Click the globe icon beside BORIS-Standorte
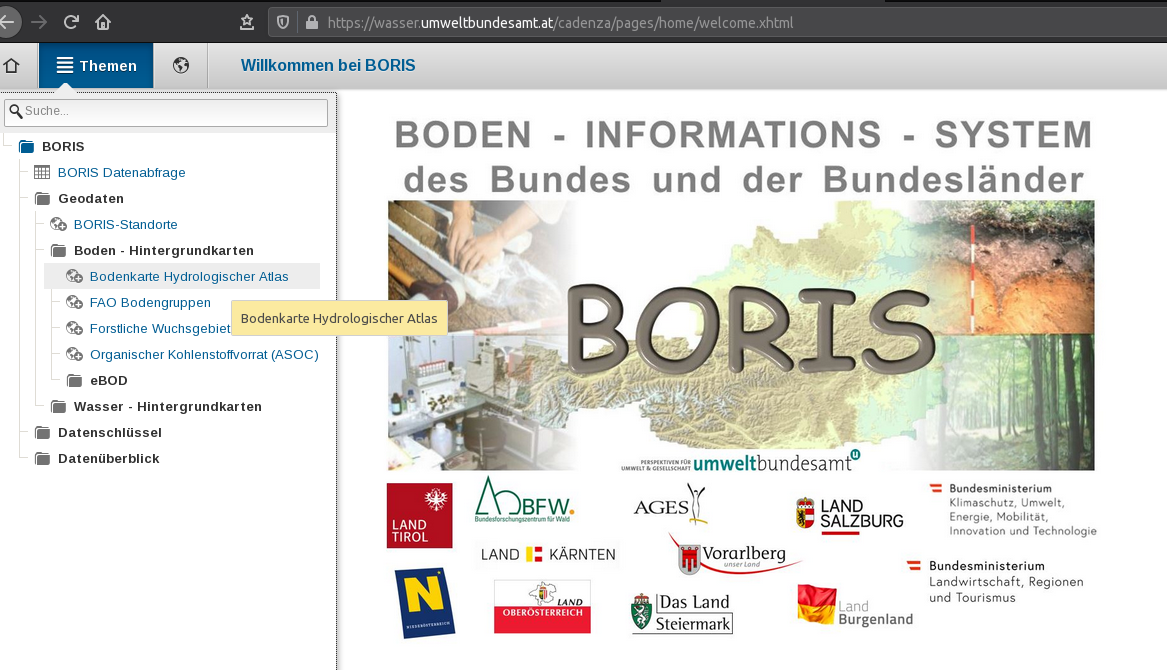This screenshot has height=670, width=1167. coord(58,225)
